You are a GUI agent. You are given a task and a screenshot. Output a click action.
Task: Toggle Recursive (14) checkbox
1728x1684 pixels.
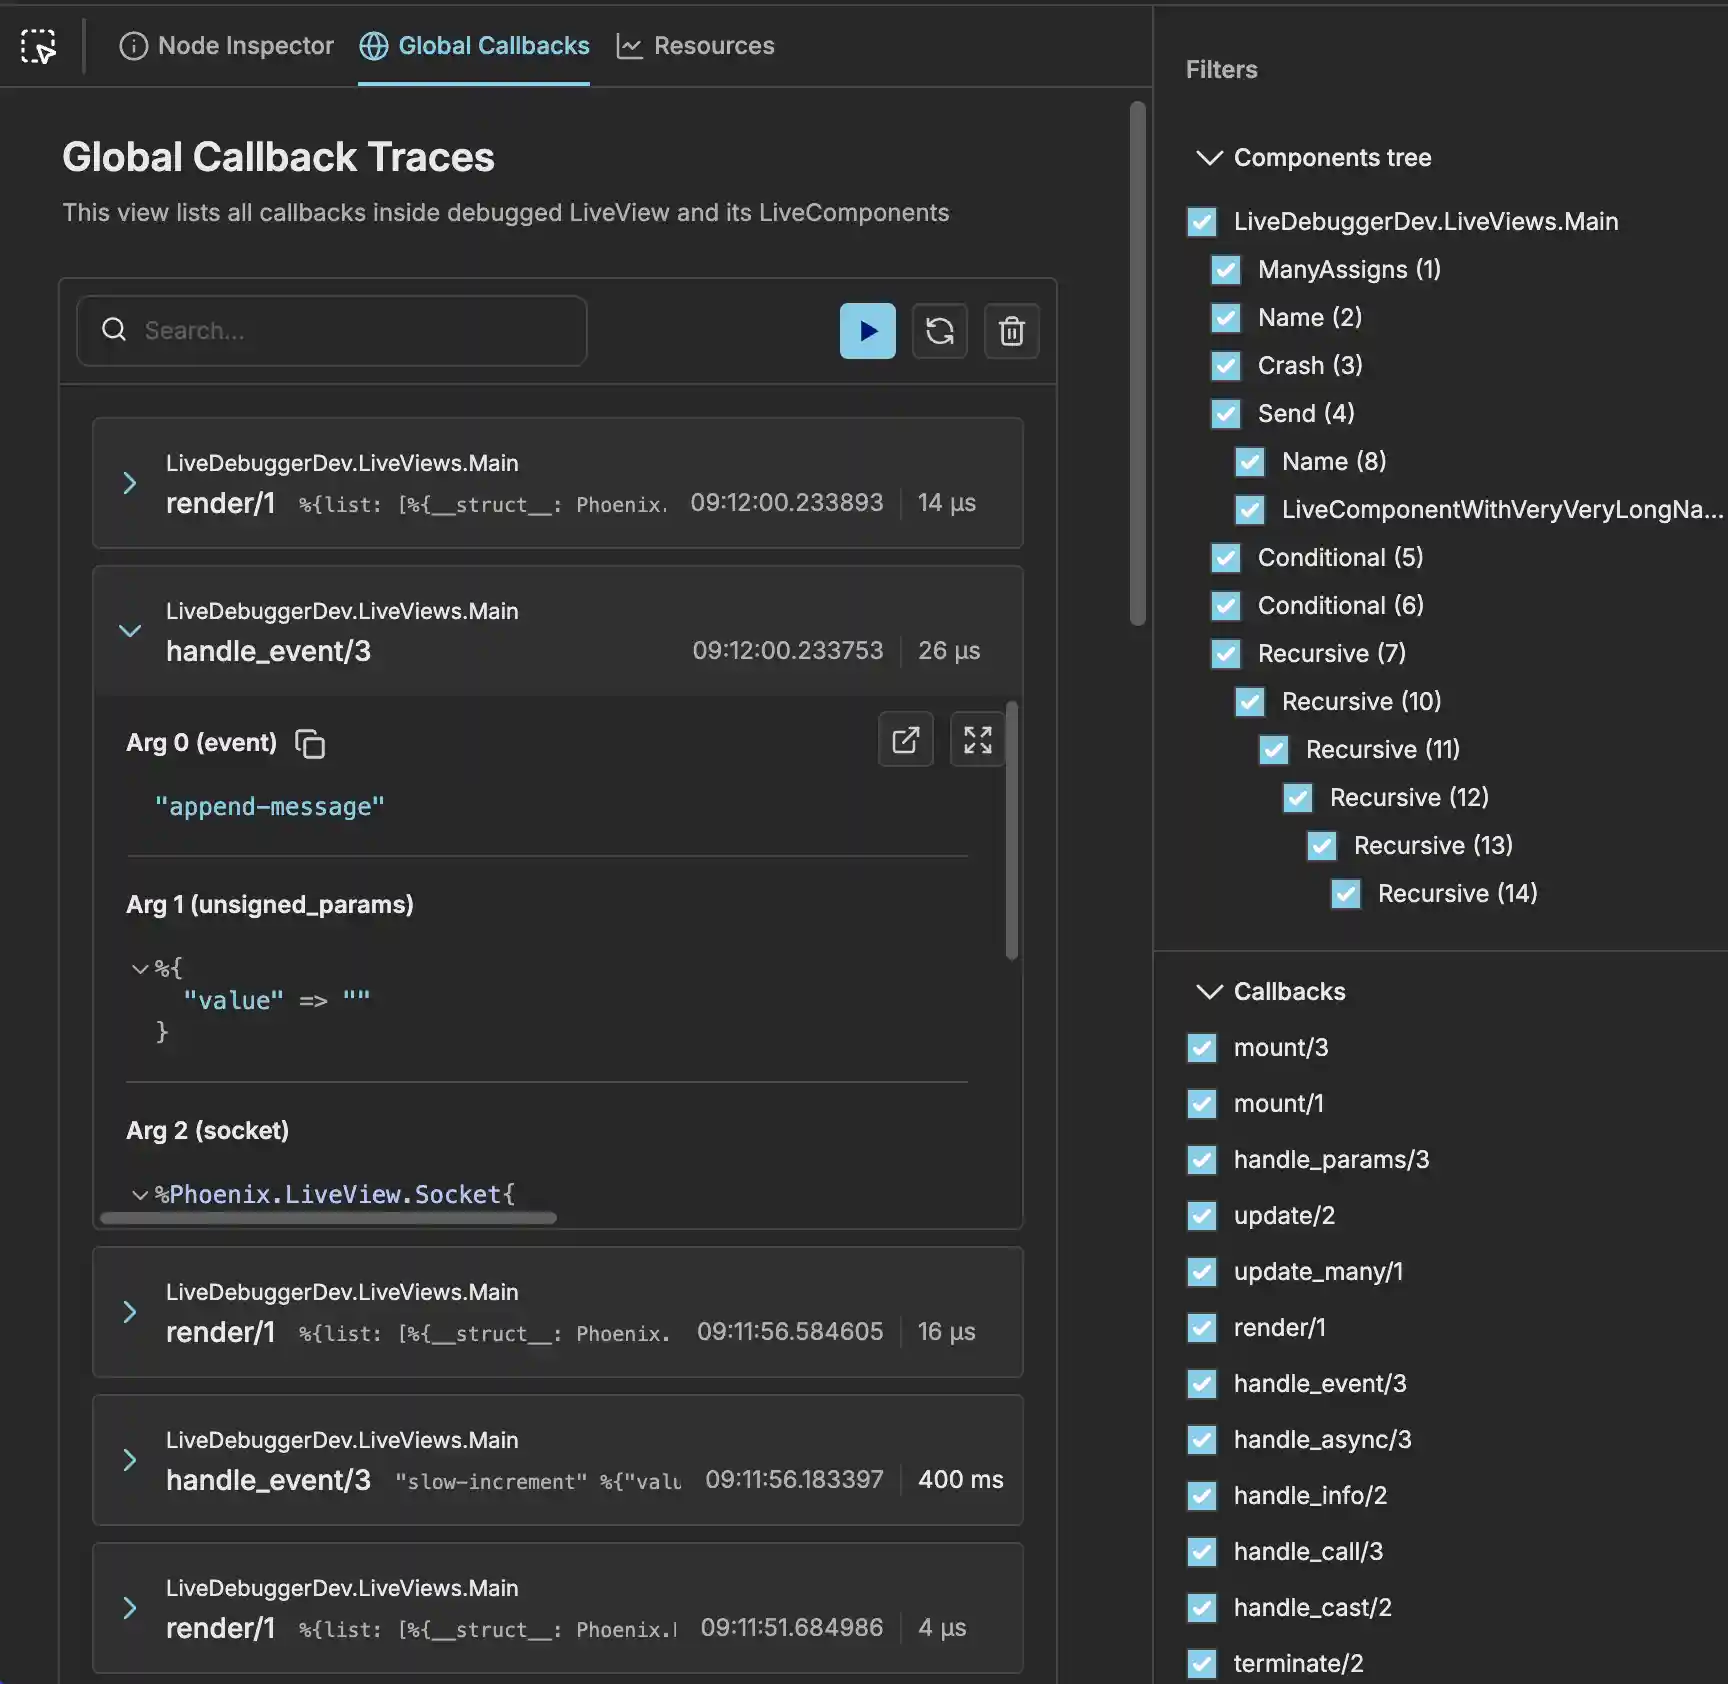(1346, 894)
